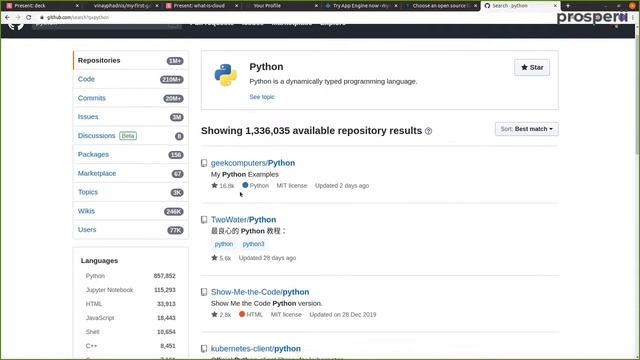Click 'Updated 28 days ago' text
Image resolution: width=640 pixels, height=360 pixels.
click(267, 258)
